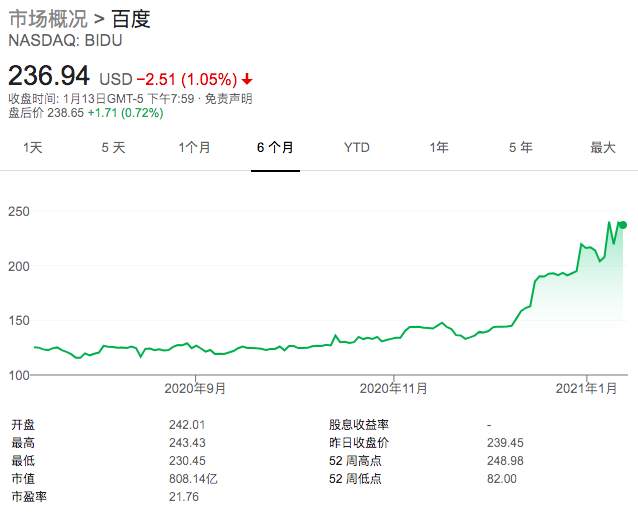Click the 最低 value 230.45

point(187,461)
